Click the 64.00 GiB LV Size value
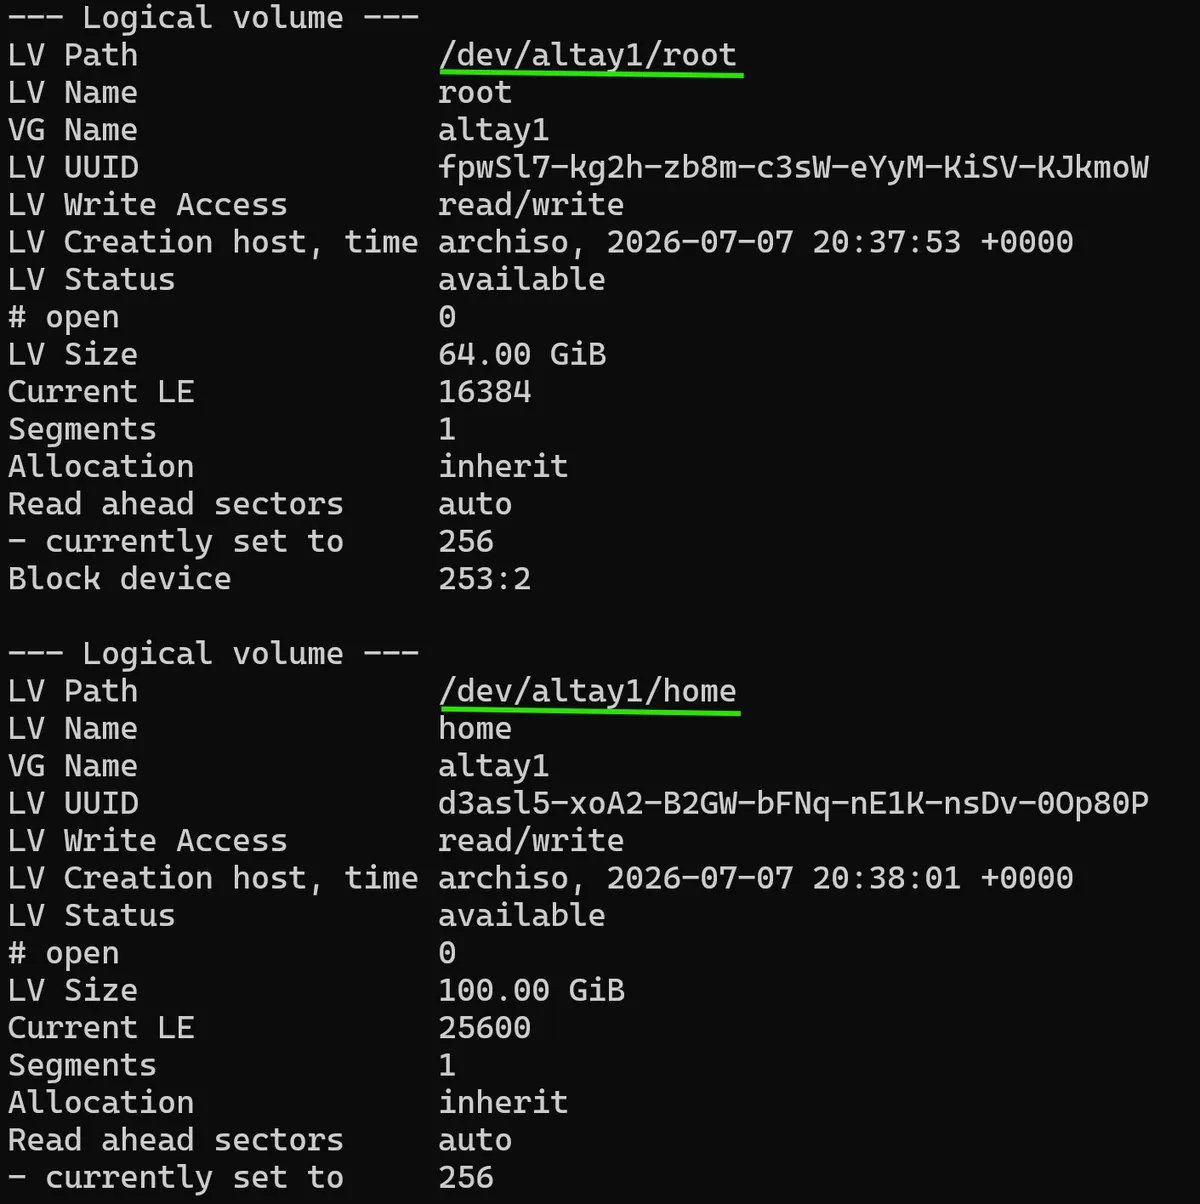The image size is (1200, 1204). pyautogui.click(x=522, y=354)
